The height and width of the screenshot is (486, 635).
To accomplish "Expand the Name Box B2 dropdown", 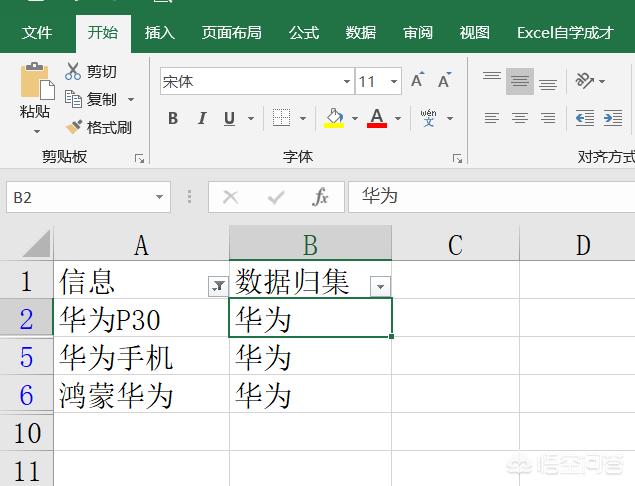I will pyautogui.click(x=160, y=197).
